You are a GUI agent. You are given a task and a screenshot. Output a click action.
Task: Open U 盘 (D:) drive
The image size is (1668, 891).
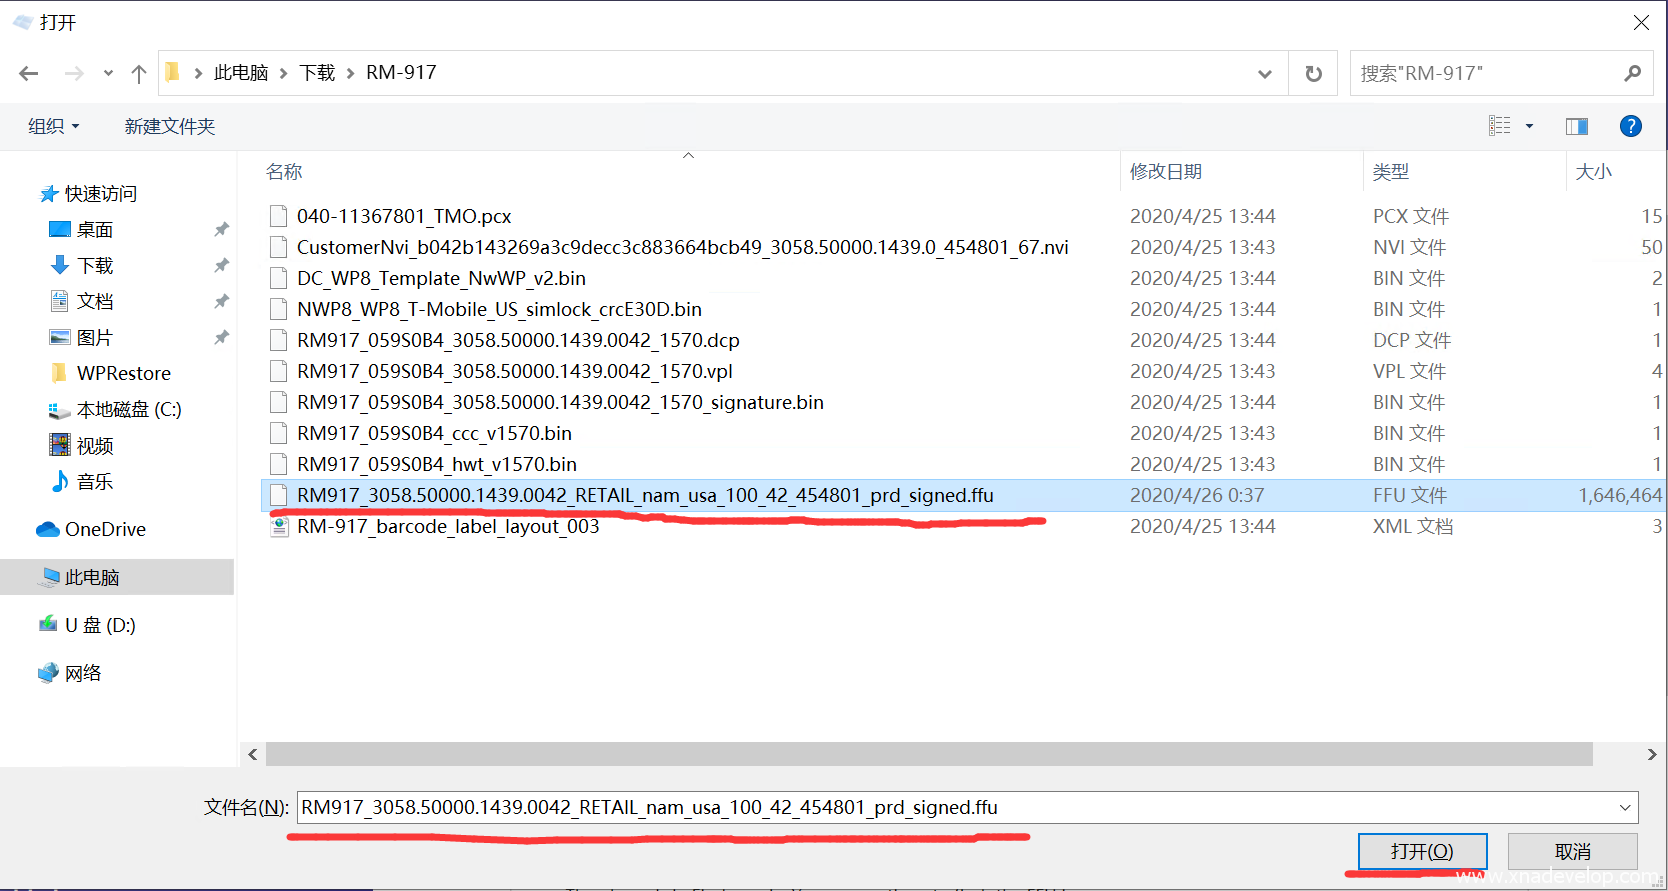100,625
